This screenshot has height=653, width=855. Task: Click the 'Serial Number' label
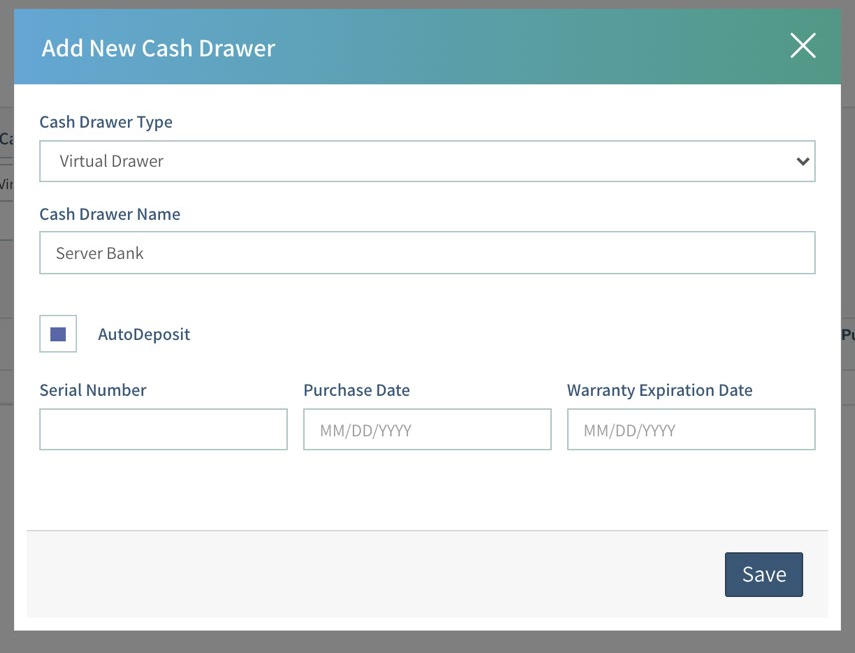click(x=93, y=390)
